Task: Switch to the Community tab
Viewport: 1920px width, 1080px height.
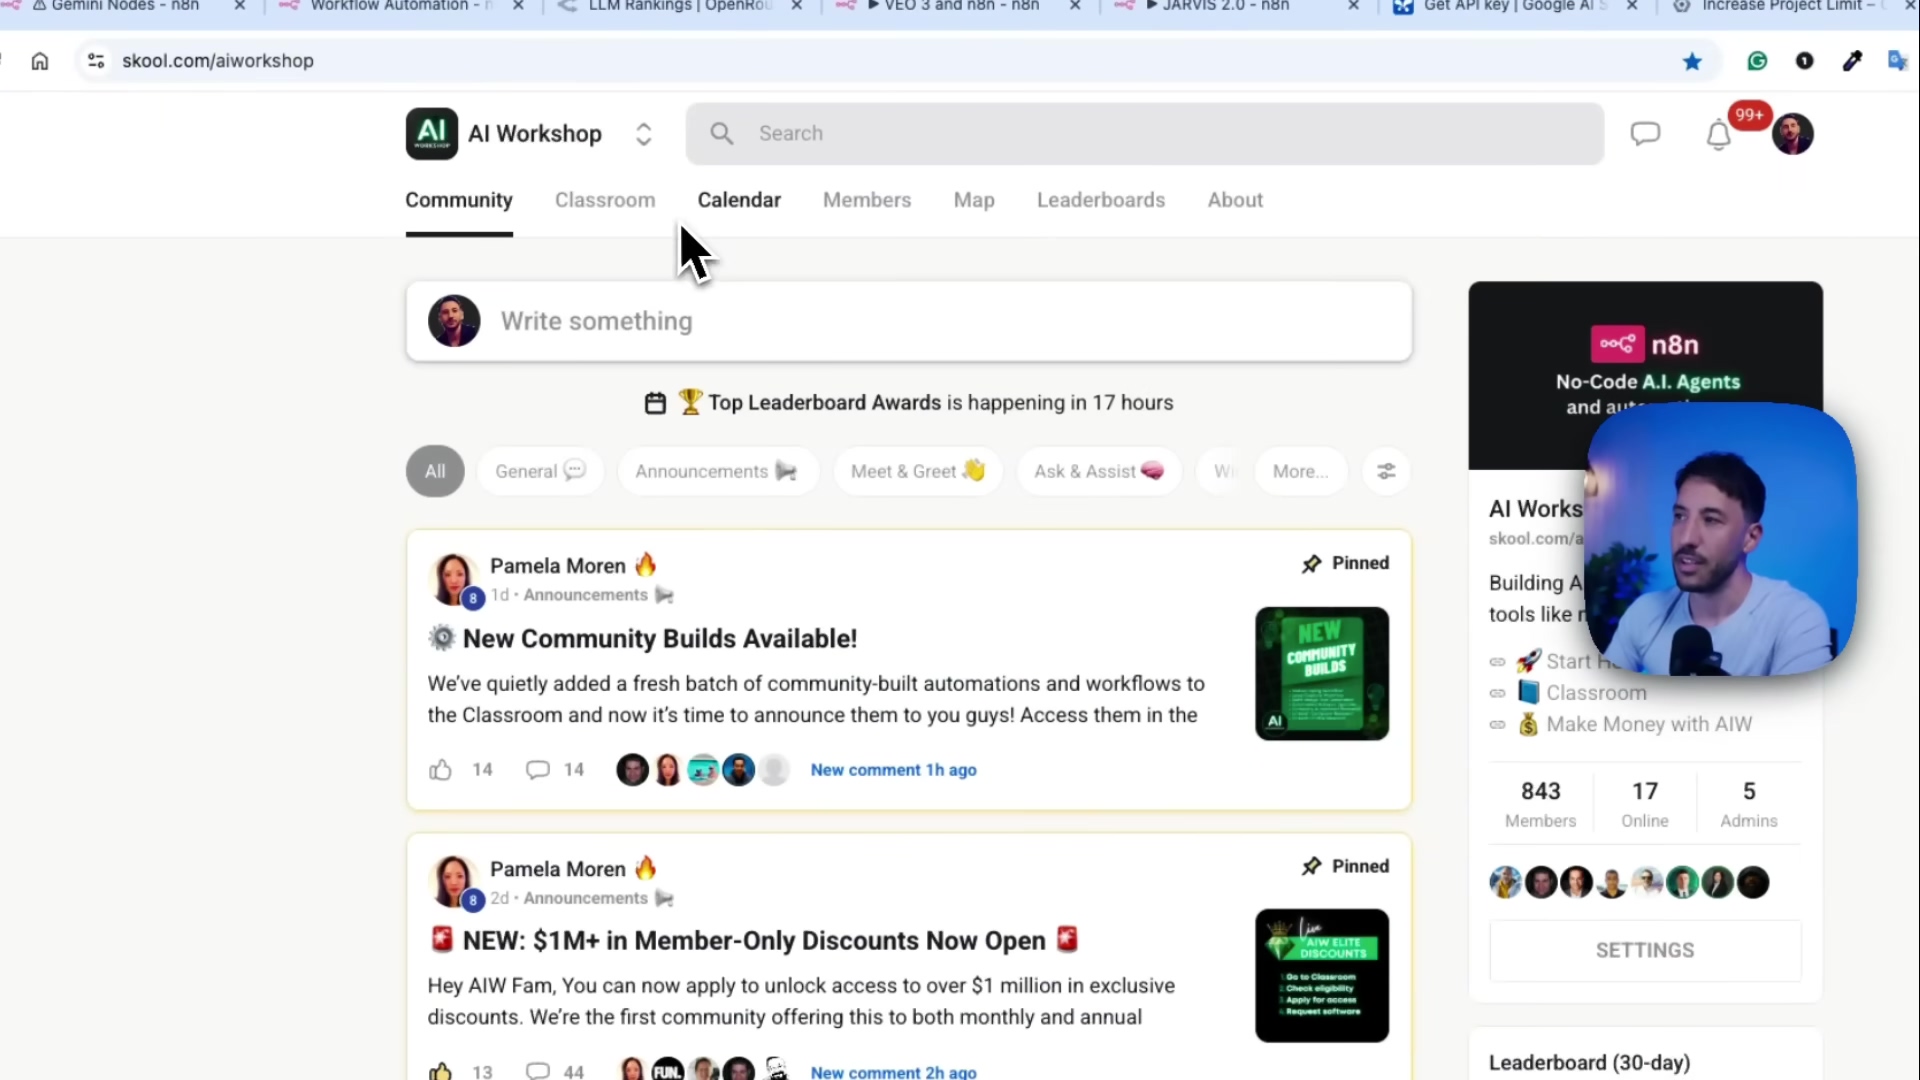Action: [459, 200]
